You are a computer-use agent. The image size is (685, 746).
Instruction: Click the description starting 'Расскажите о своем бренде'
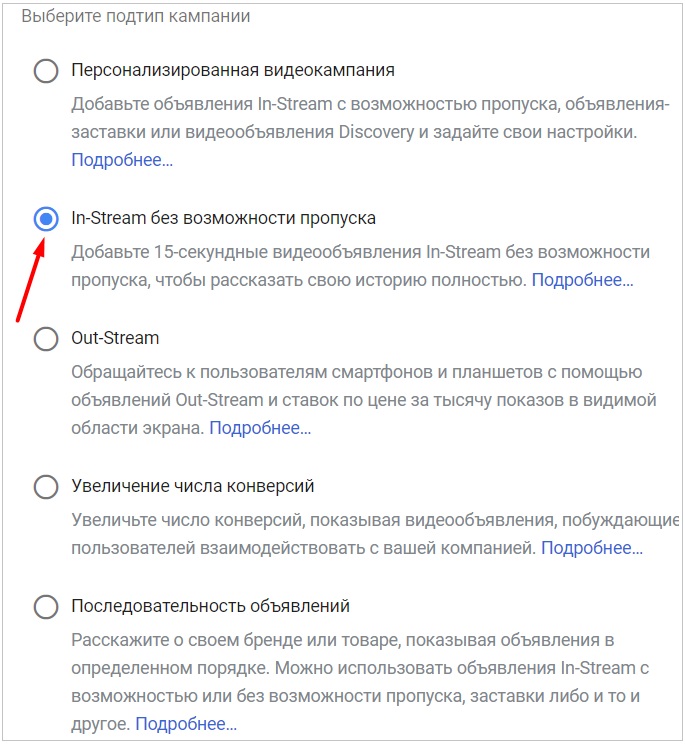[x=360, y=682]
